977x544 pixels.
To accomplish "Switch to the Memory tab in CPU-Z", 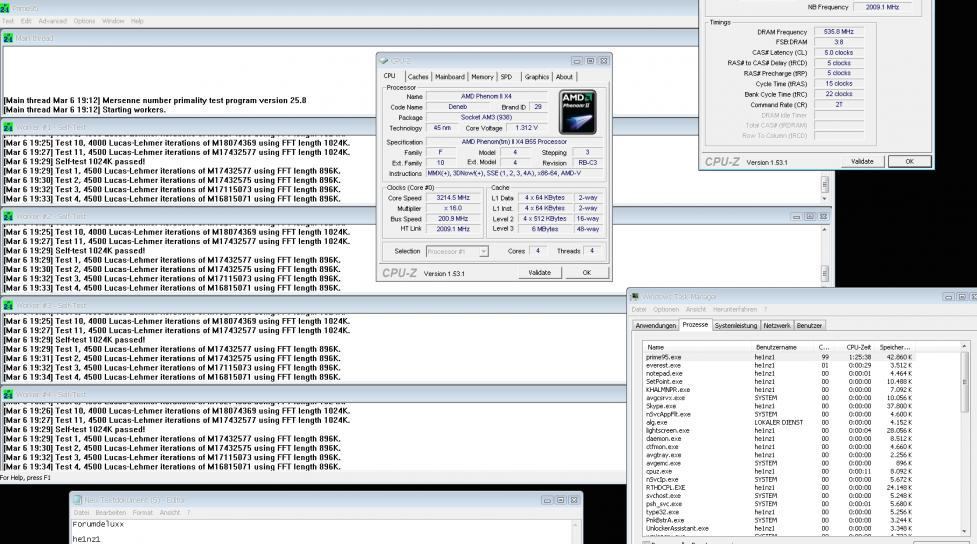I will (x=482, y=77).
